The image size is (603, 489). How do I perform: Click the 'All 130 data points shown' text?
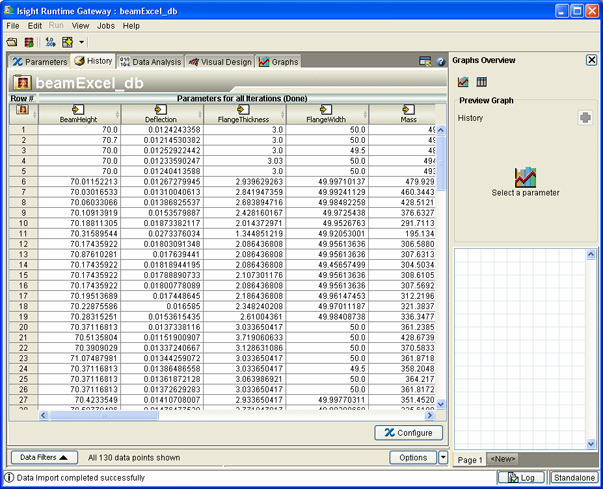coord(134,457)
